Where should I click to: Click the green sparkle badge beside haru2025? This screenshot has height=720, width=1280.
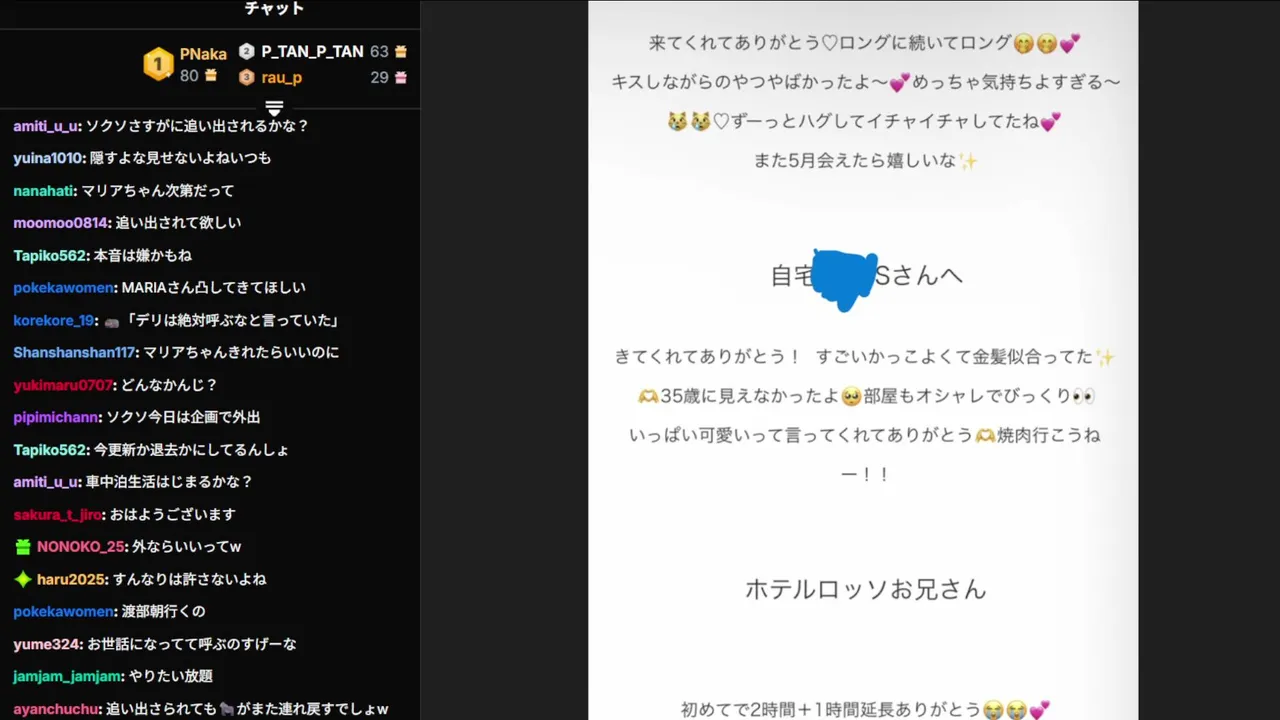pyautogui.click(x=23, y=579)
